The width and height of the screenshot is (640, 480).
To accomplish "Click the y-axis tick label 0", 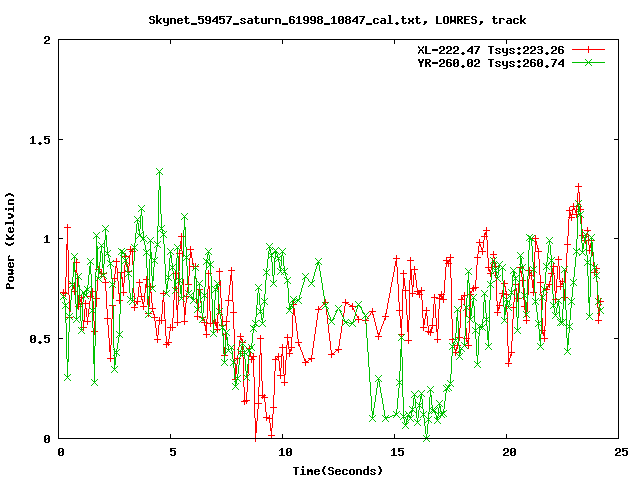I will (47, 439).
